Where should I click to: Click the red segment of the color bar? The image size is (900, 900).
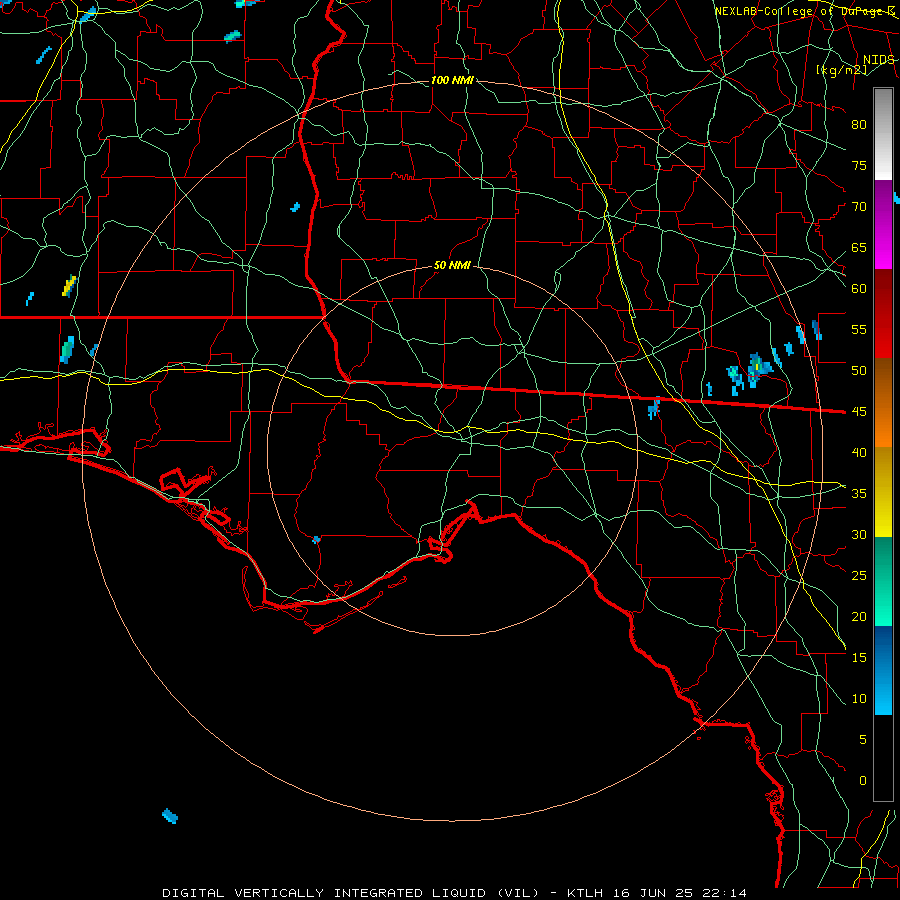point(883,314)
